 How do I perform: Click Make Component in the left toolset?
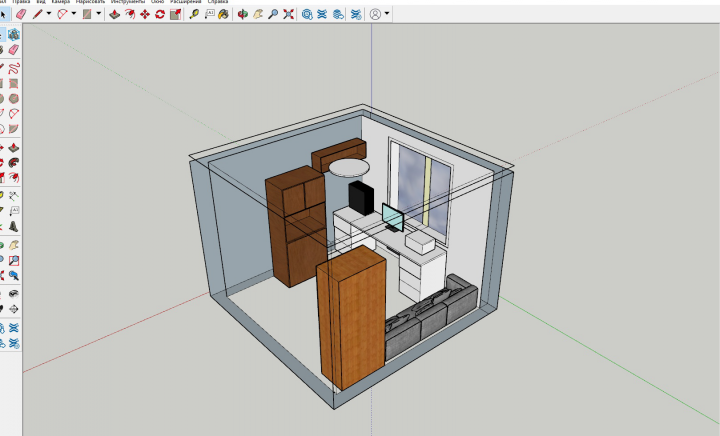(x=14, y=34)
